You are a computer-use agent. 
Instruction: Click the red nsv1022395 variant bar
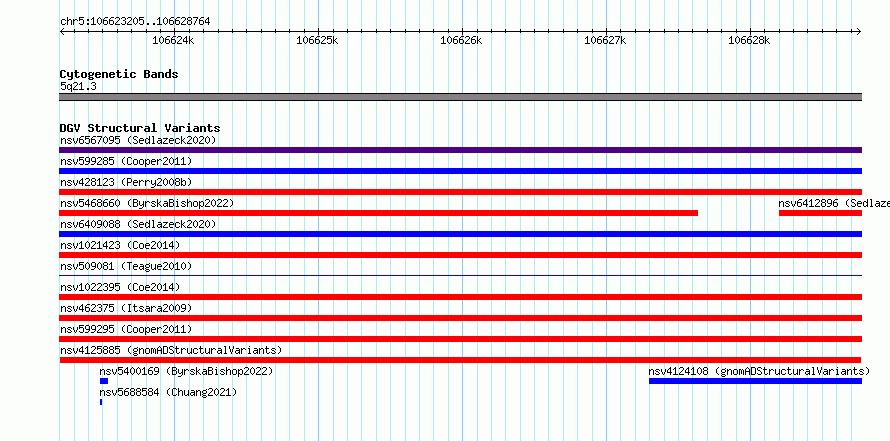460,297
